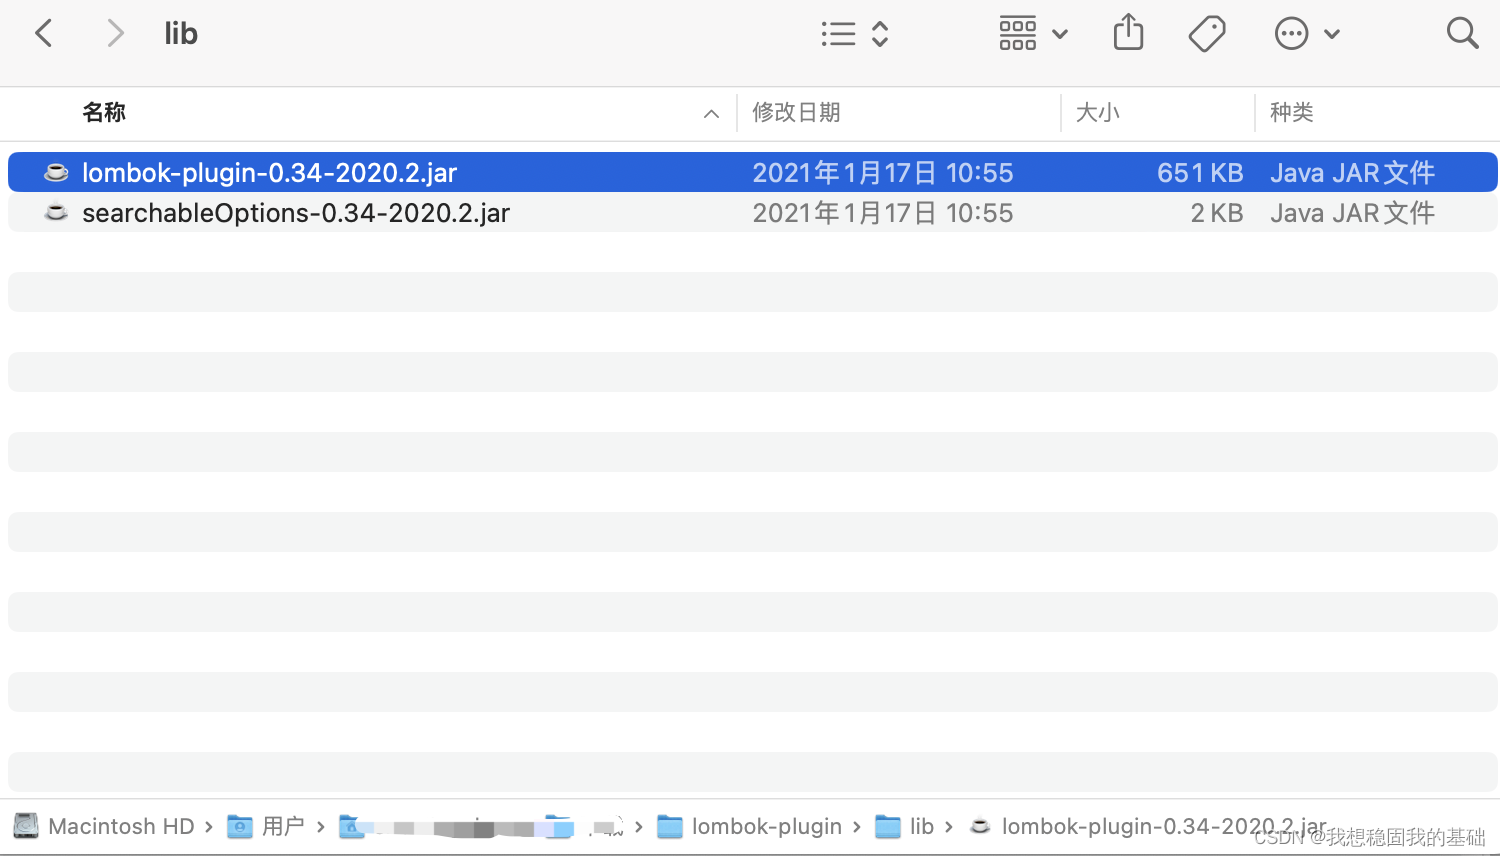This screenshot has width=1500, height=856.
Task: Open the view mode up-down chevron
Action: [880, 34]
